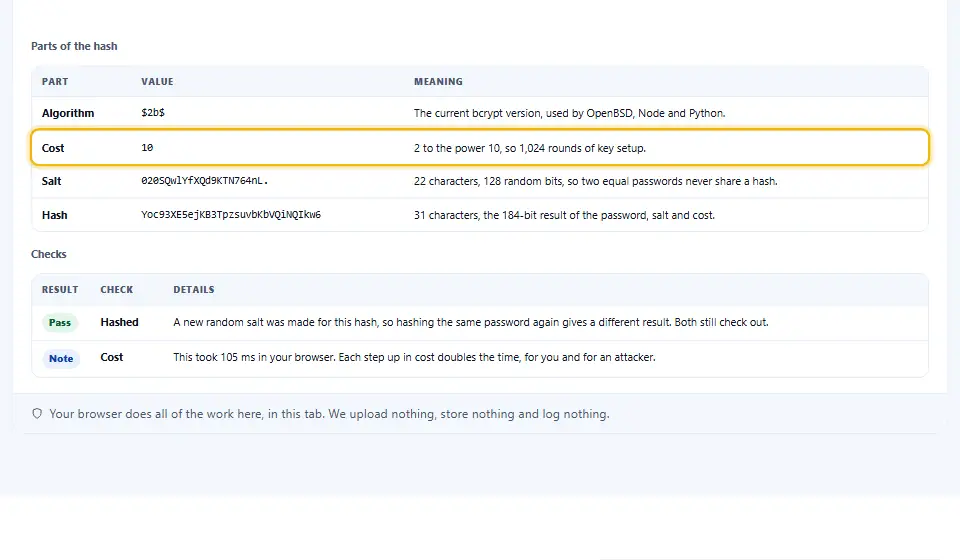Image resolution: width=960 pixels, height=560 pixels.
Task: Click the 'This took 105 ms' detail text
Action: click(x=414, y=357)
